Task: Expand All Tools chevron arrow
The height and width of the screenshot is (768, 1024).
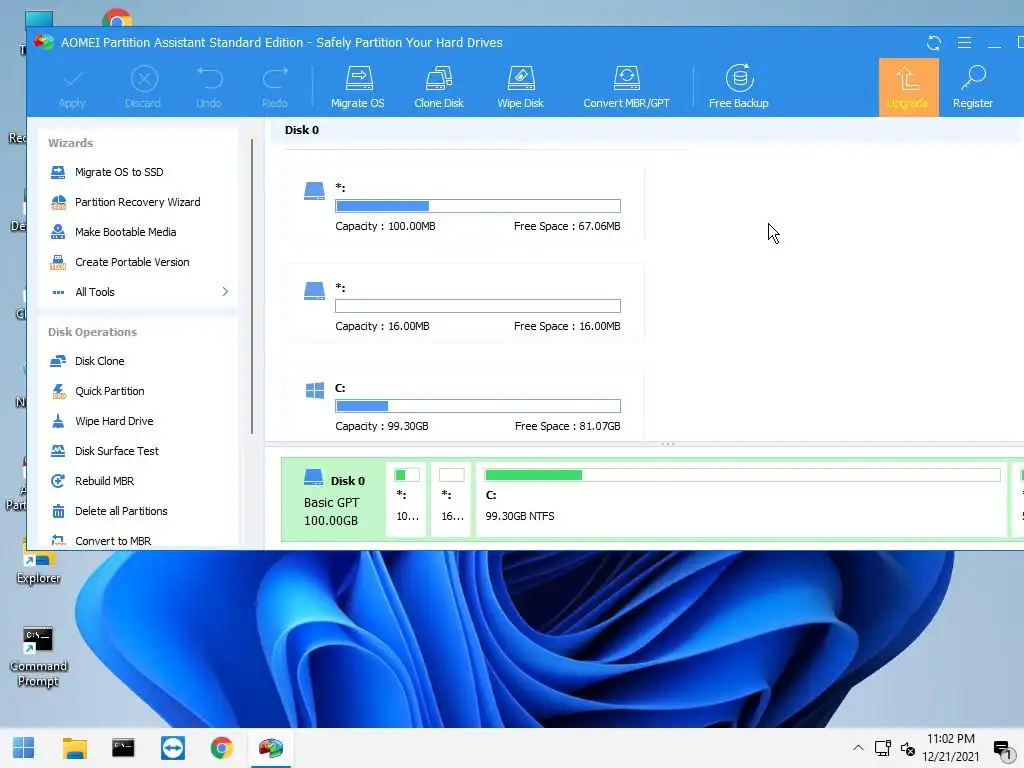Action: tap(225, 292)
